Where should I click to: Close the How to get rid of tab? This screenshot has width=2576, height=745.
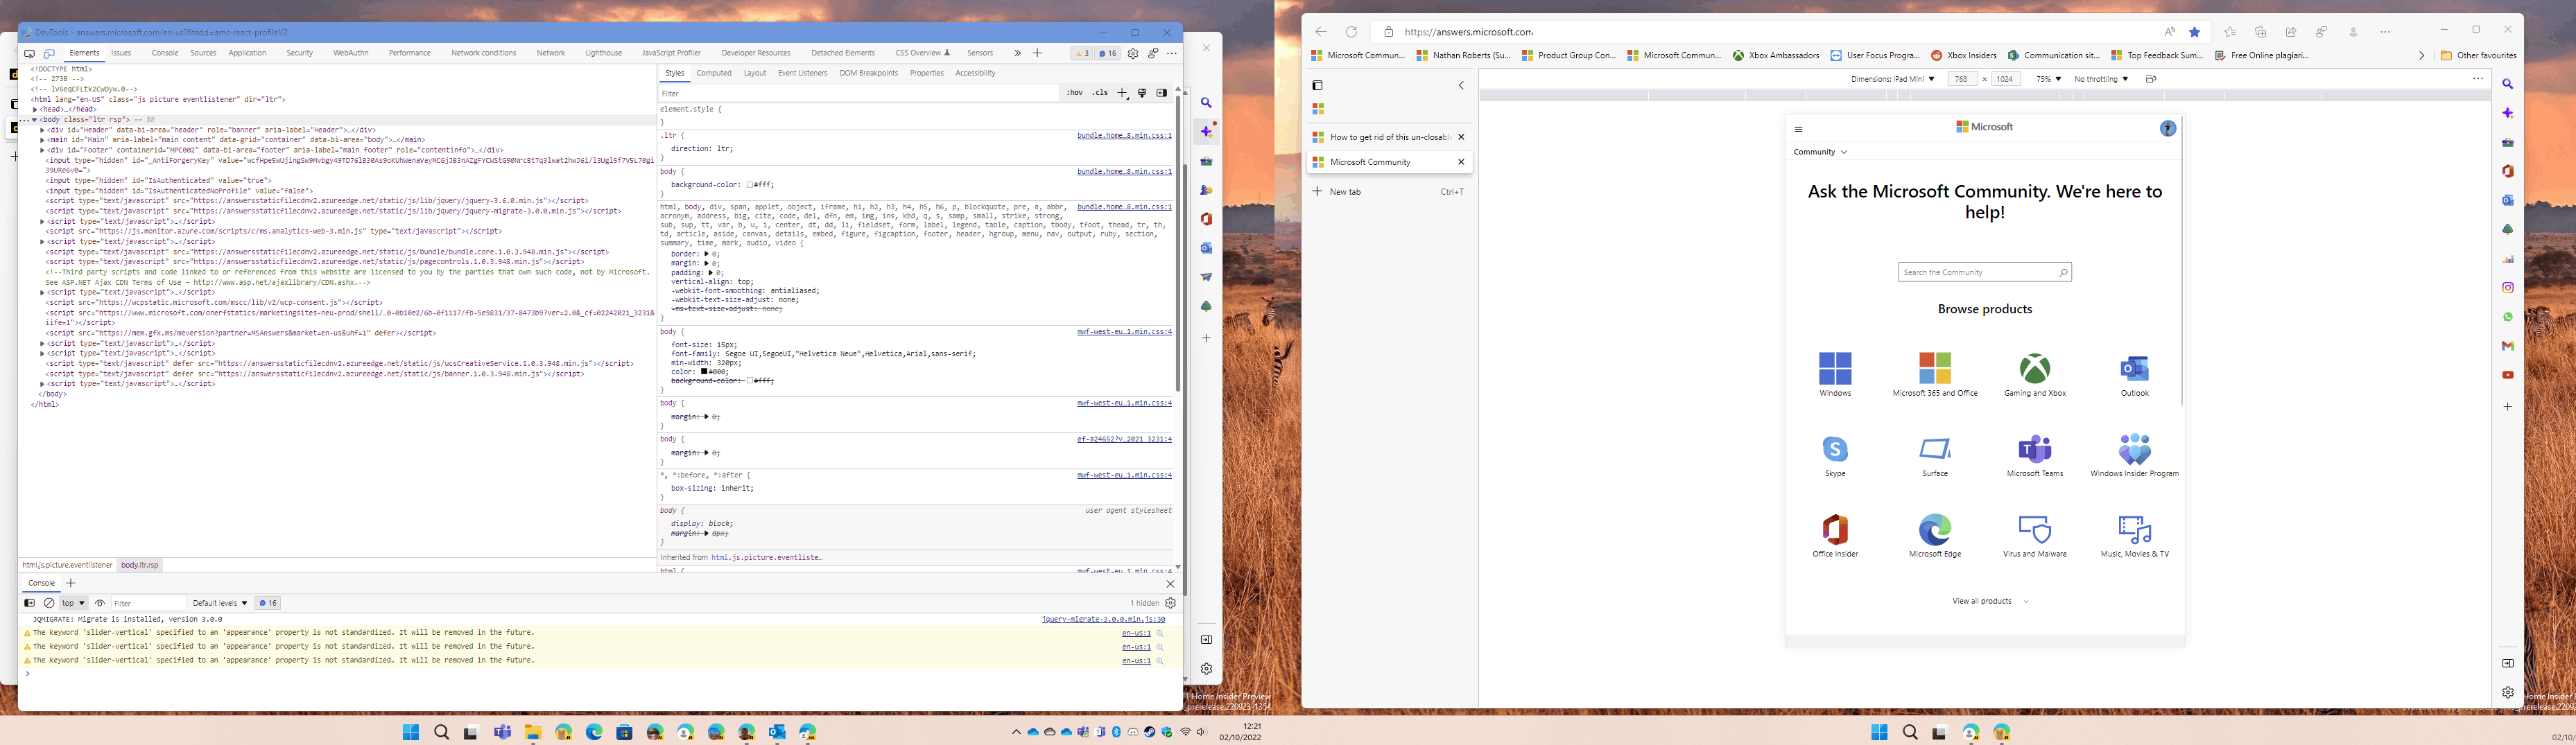coord(1461,137)
